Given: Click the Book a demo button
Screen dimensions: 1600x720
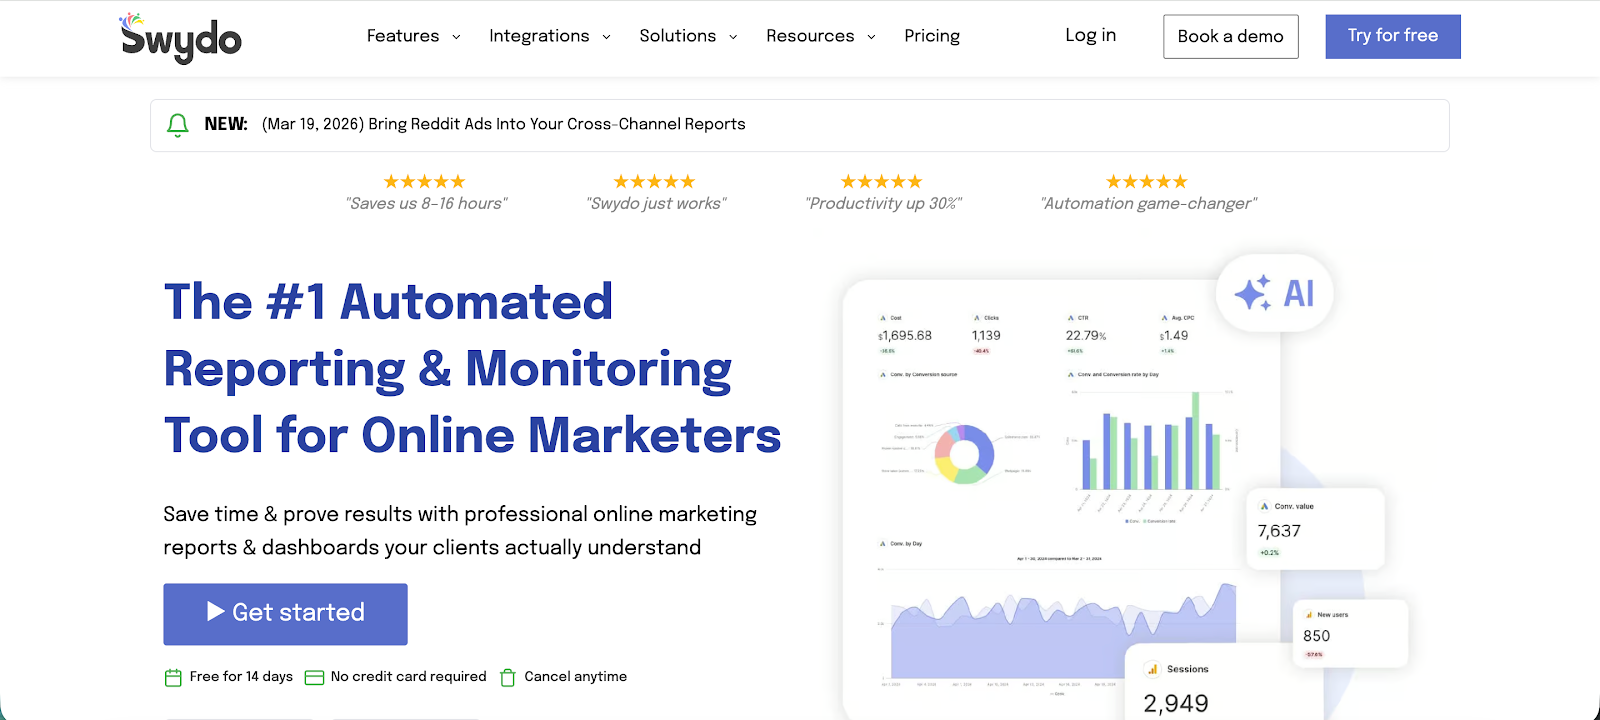Looking at the screenshot, I should tap(1231, 36).
